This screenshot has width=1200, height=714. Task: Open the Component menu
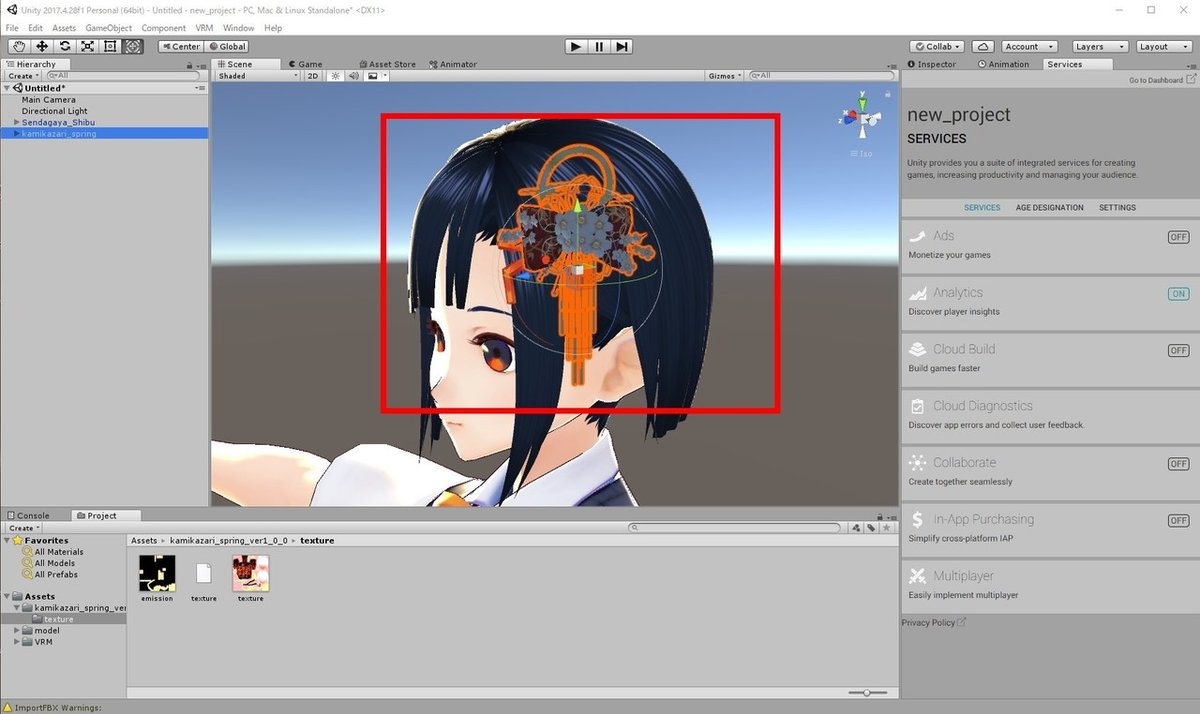click(x=163, y=28)
